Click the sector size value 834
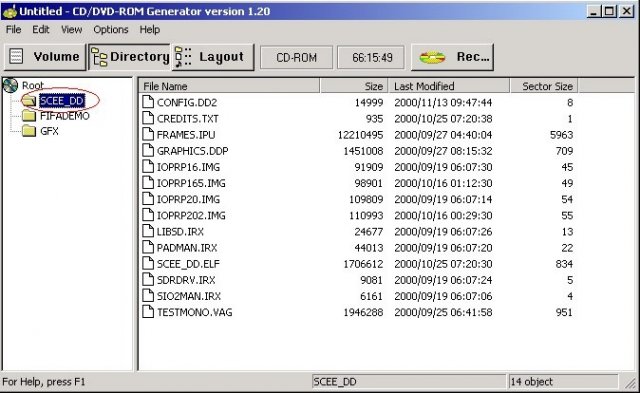 564,264
